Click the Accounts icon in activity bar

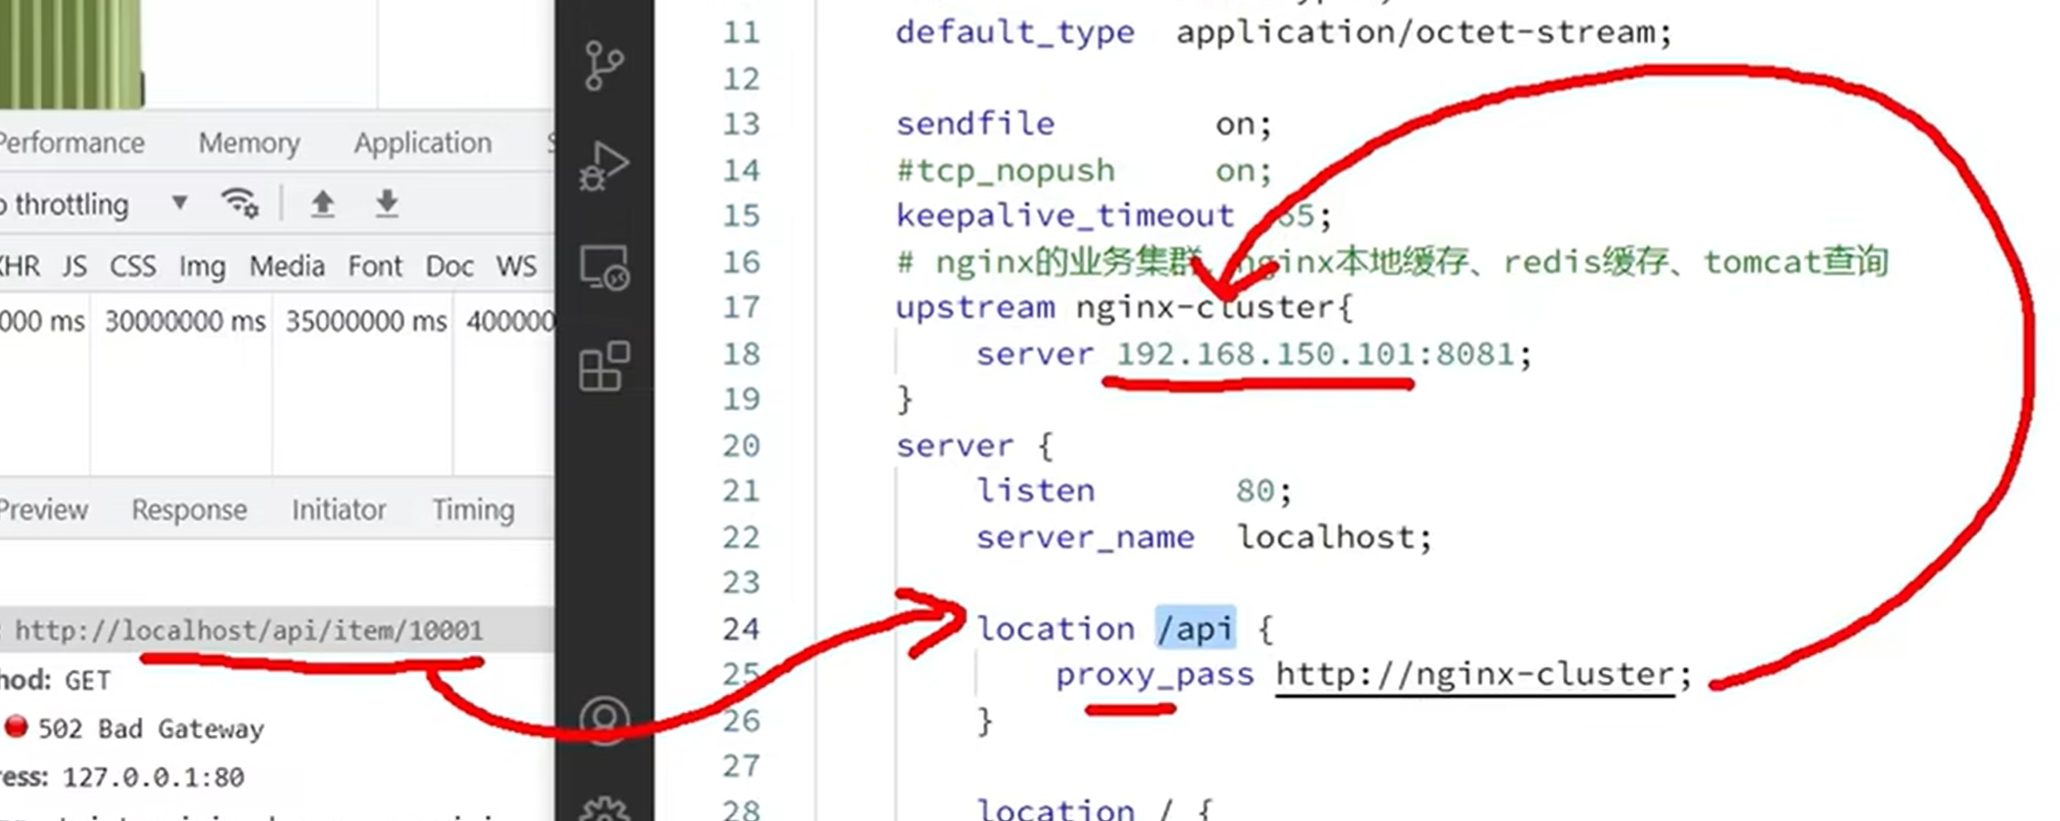point(604,720)
